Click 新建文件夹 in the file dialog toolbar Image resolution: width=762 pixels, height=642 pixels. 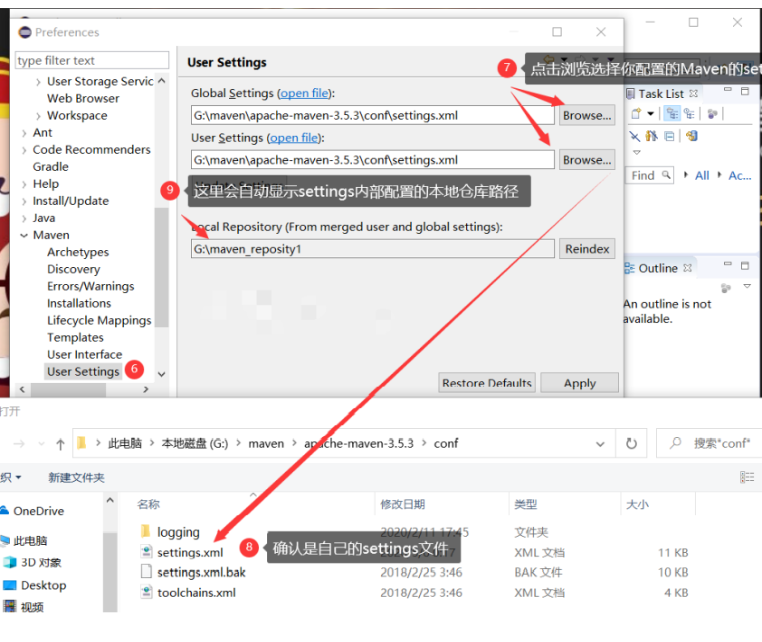pyautogui.click(x=76, y=478)
